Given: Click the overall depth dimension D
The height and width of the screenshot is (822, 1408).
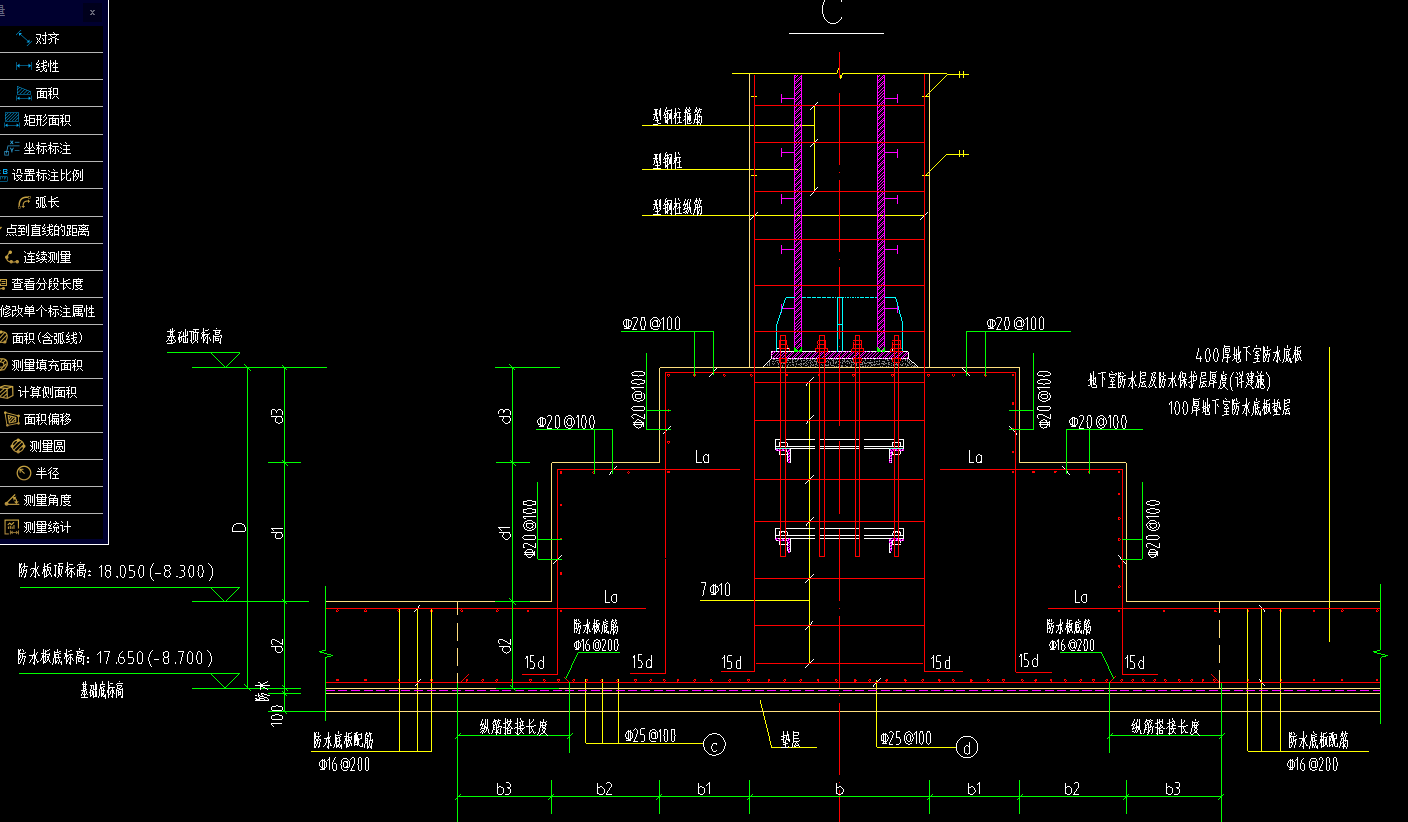Looking at the screenshot, I should [x=240, y=526].
